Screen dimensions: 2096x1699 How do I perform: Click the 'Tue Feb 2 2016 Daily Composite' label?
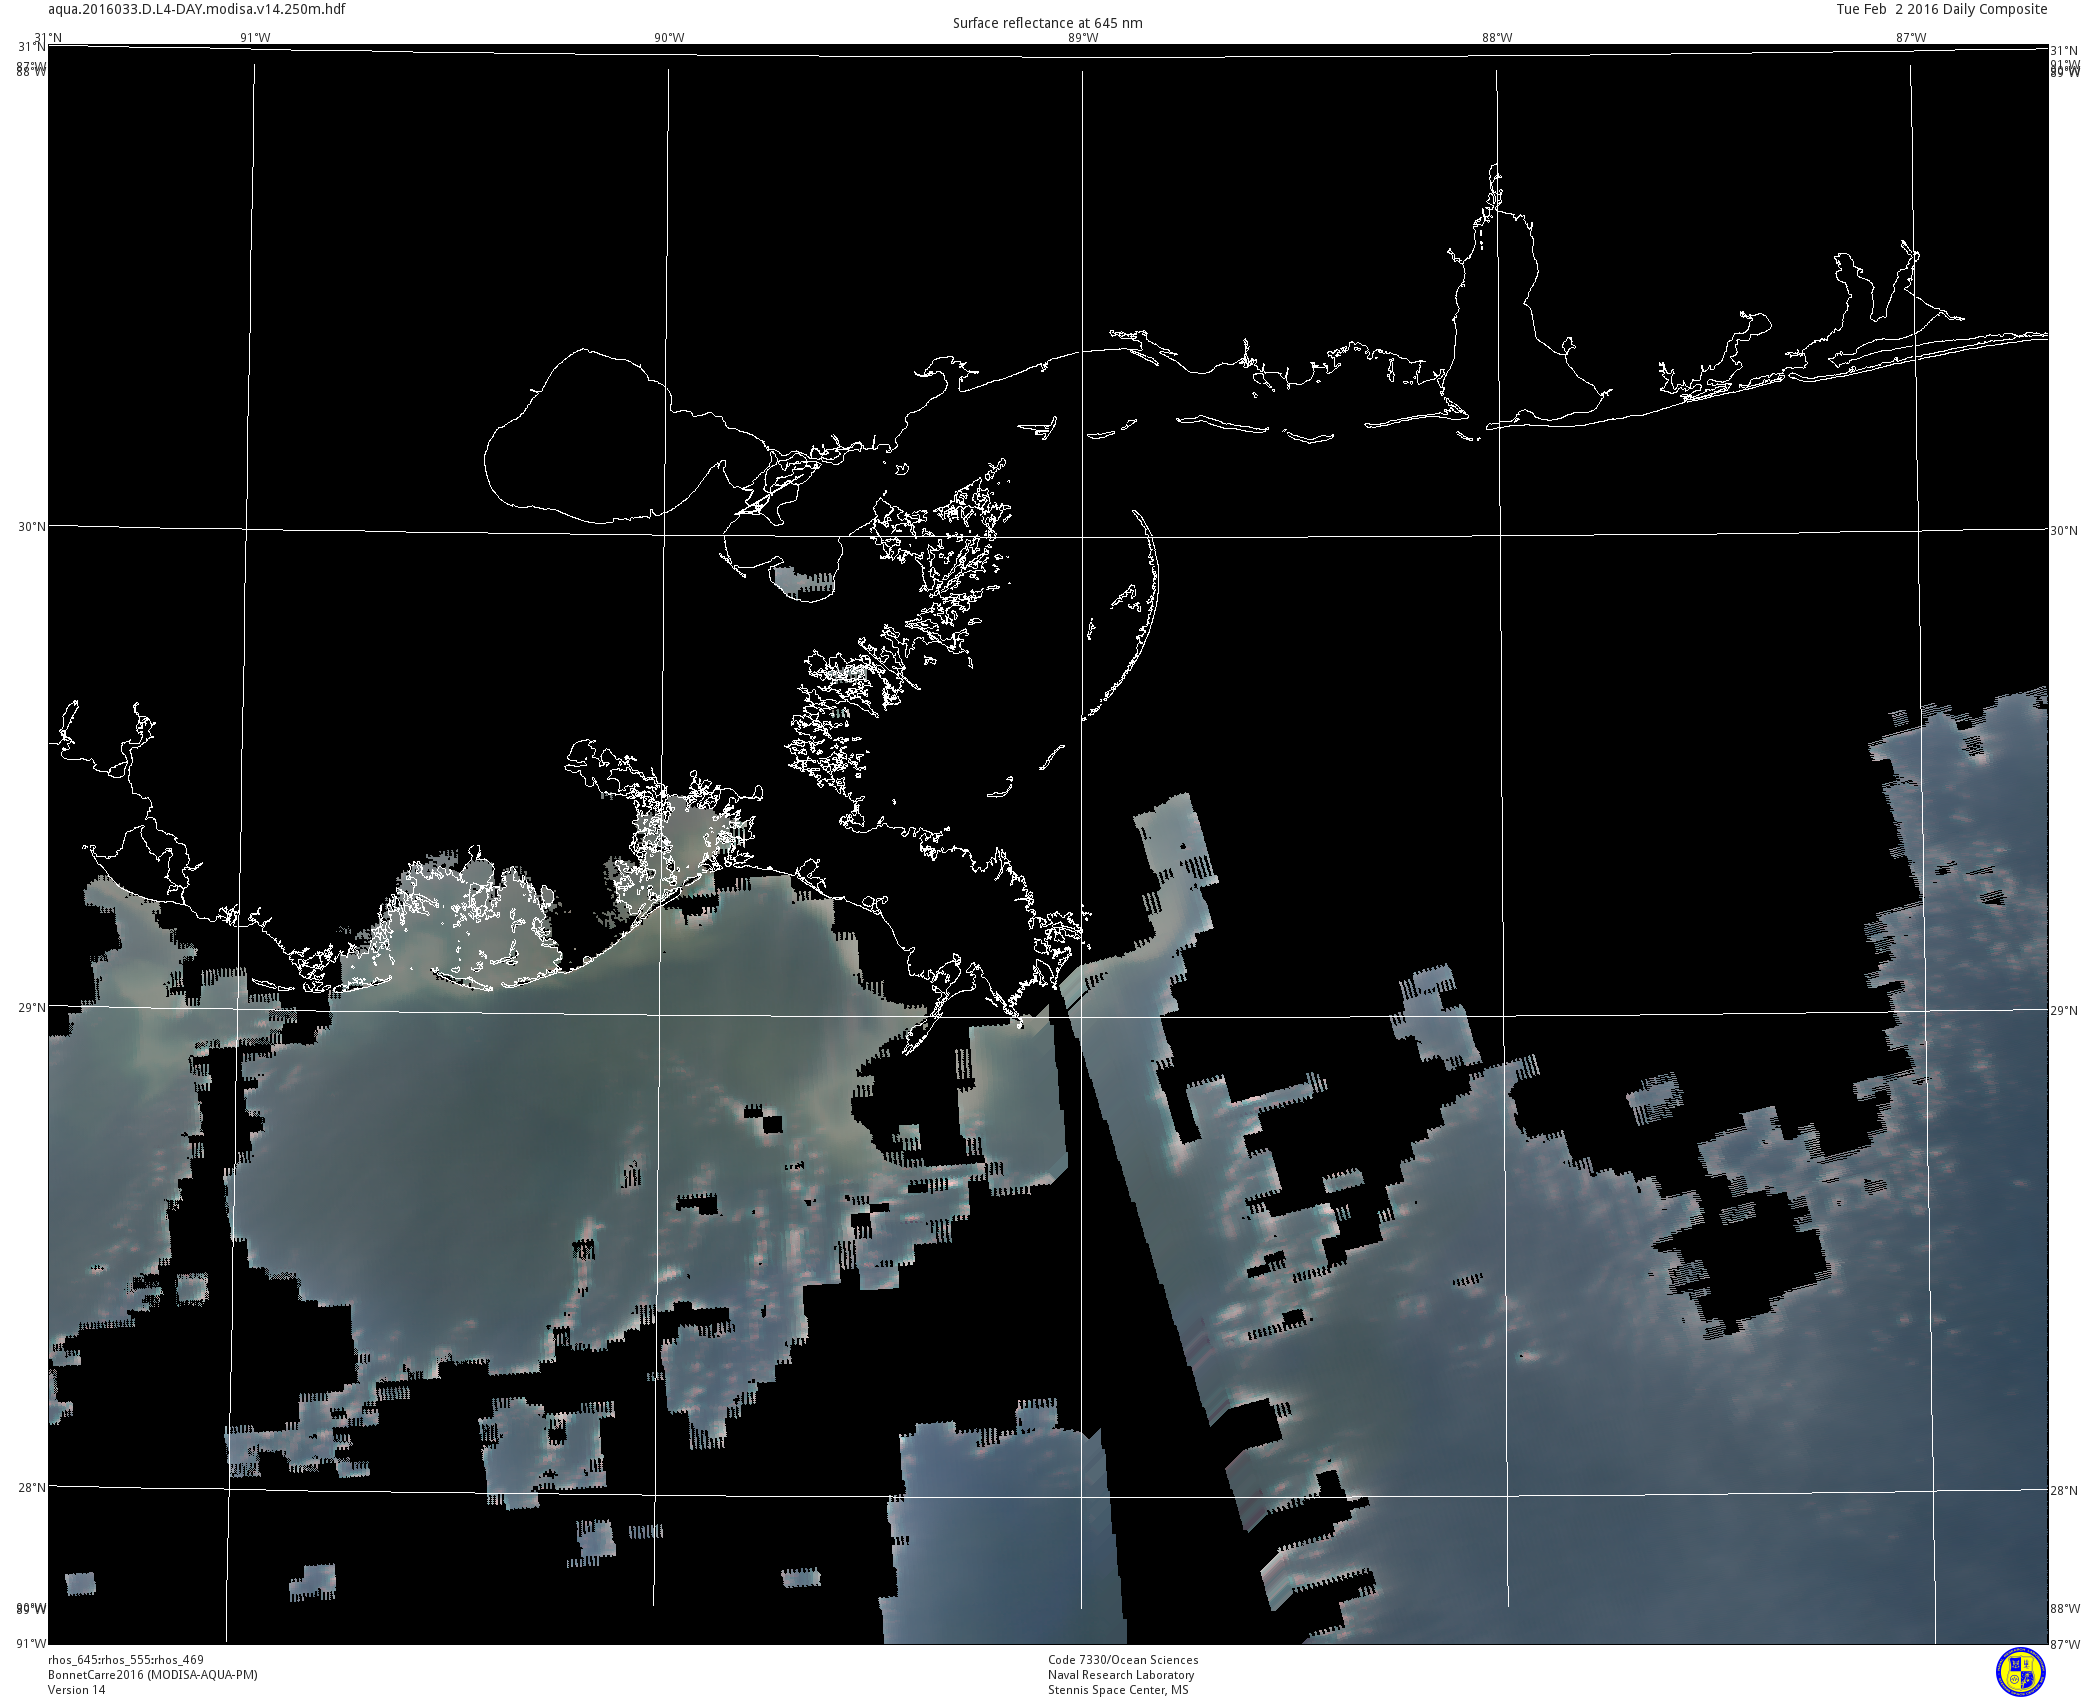coord(1941,9)
